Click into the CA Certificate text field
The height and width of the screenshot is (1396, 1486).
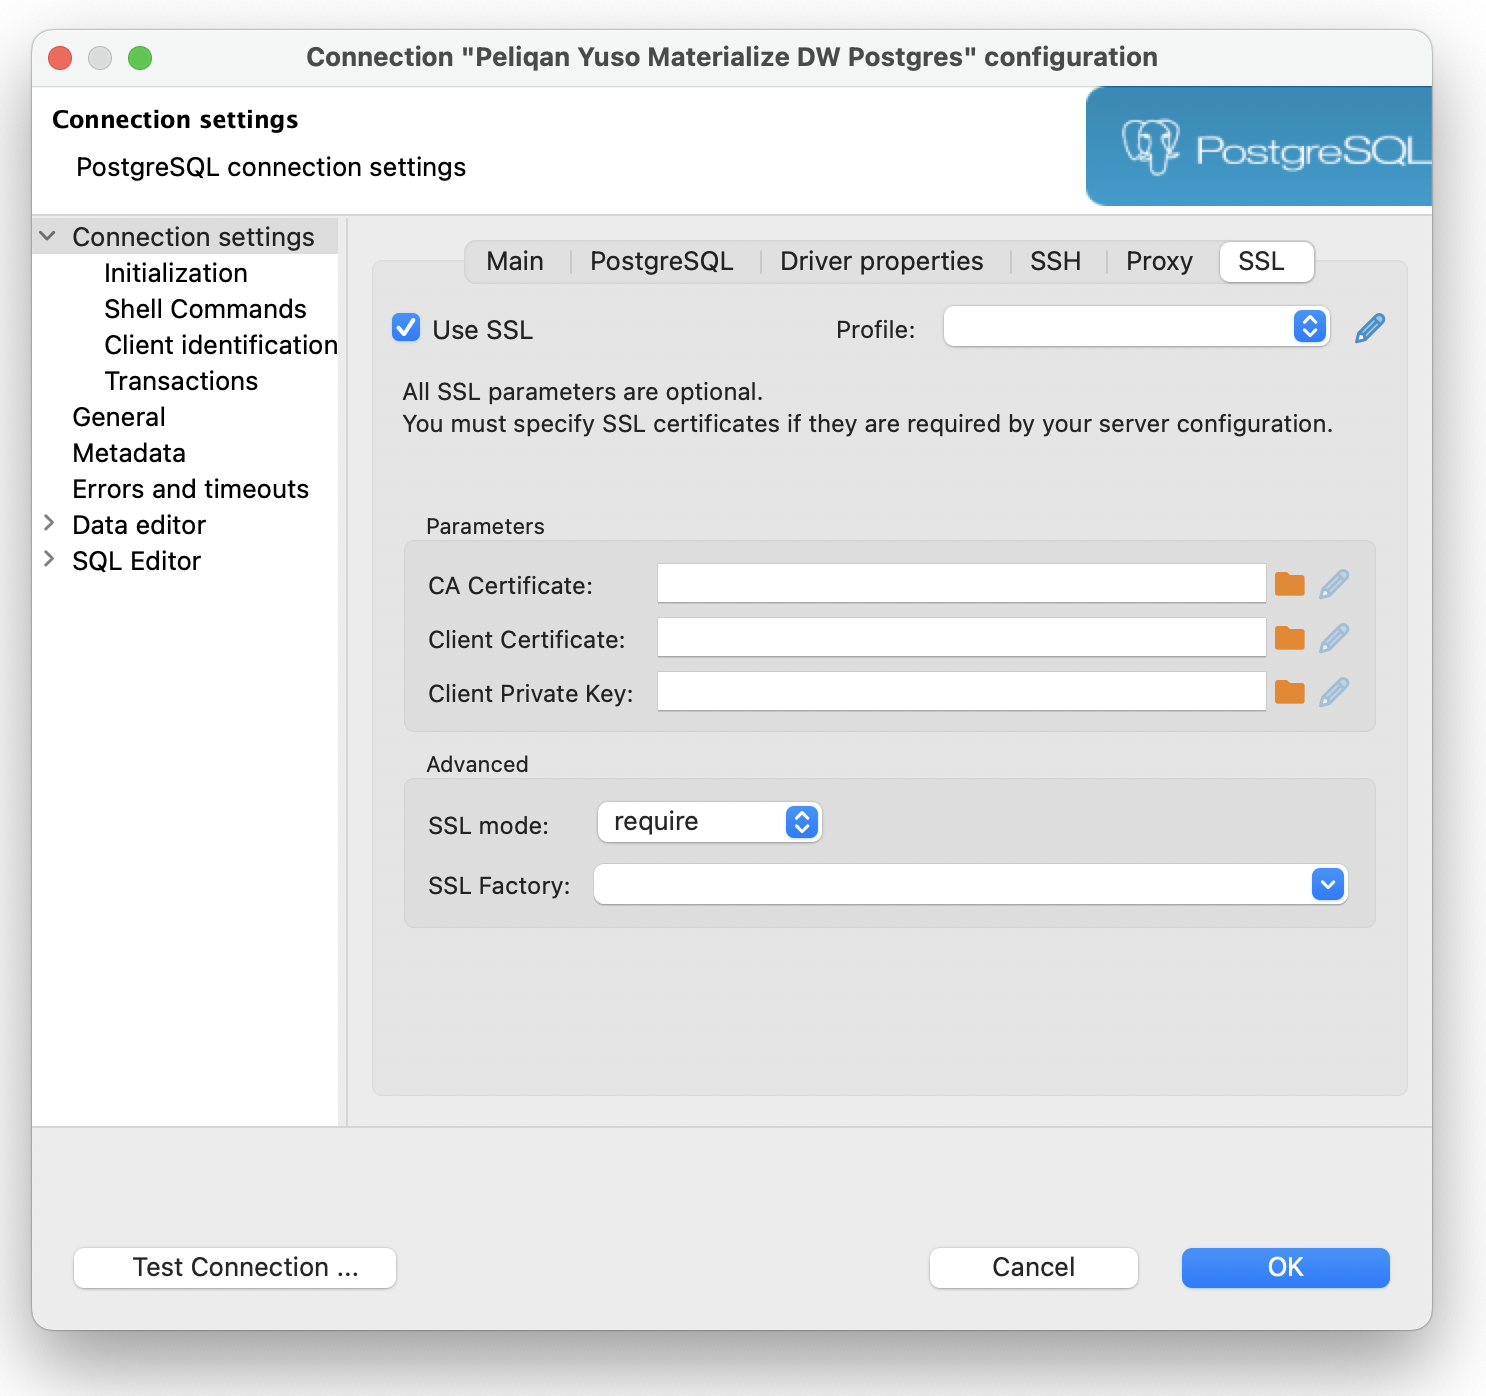tap(961, 584)
